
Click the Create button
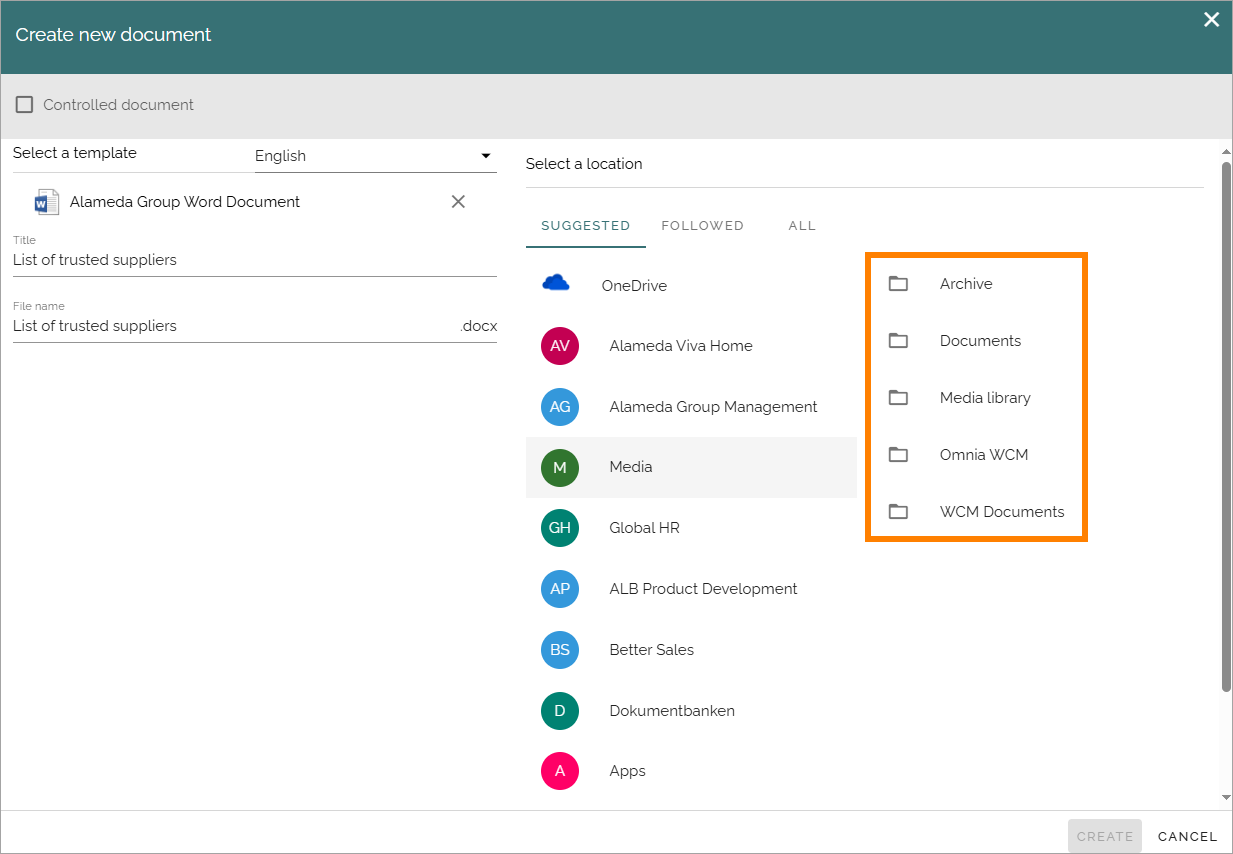1105,836
